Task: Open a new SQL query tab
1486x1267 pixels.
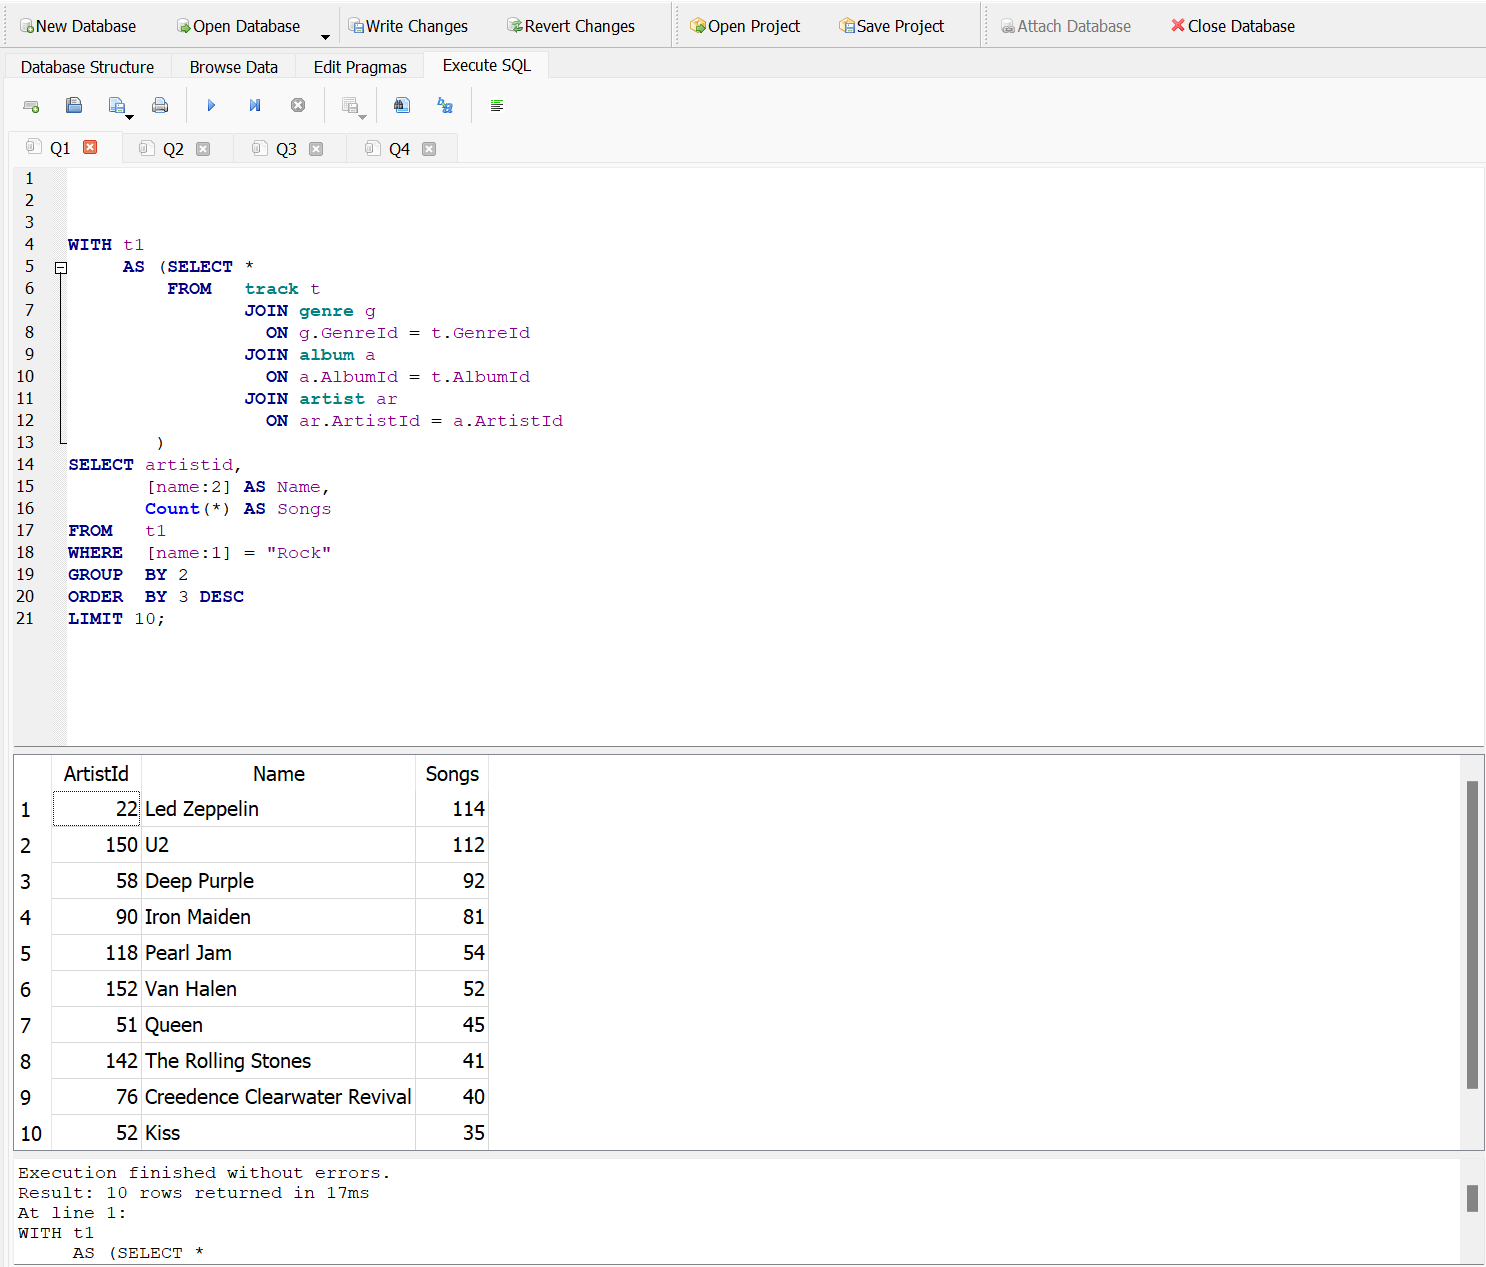Action: pos(31,105)
